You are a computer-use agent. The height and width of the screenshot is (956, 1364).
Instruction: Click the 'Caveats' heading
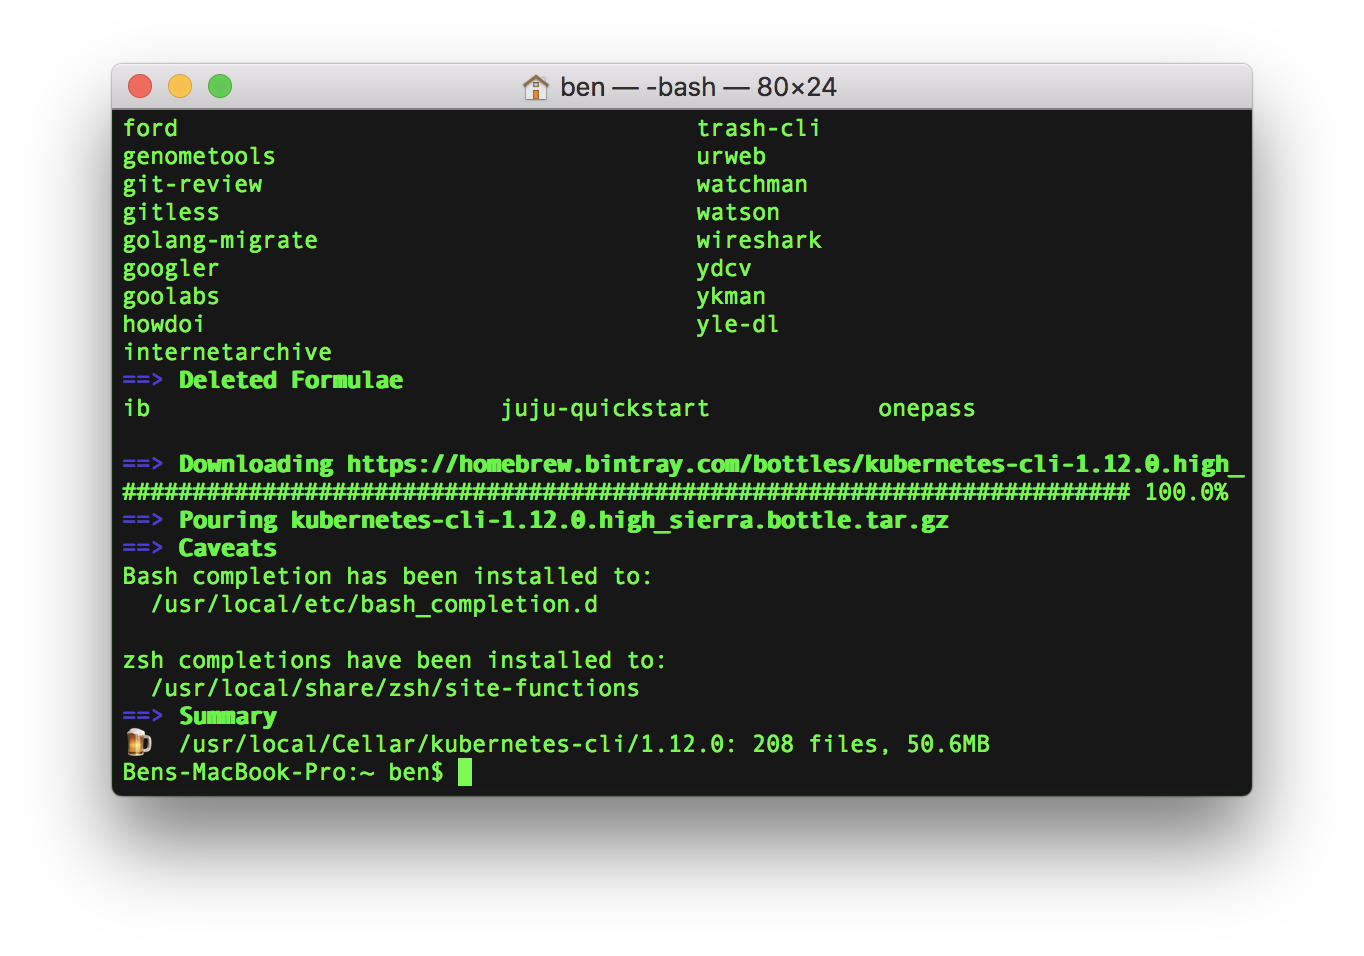[227, 548]
